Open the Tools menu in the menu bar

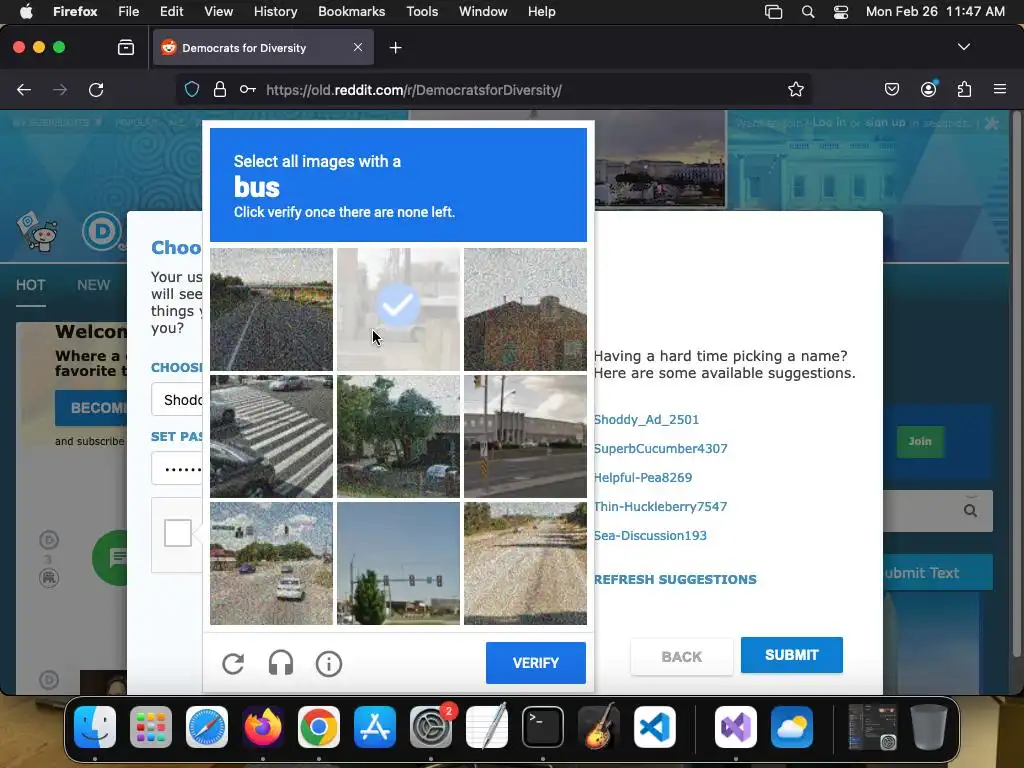click(422, 12)
